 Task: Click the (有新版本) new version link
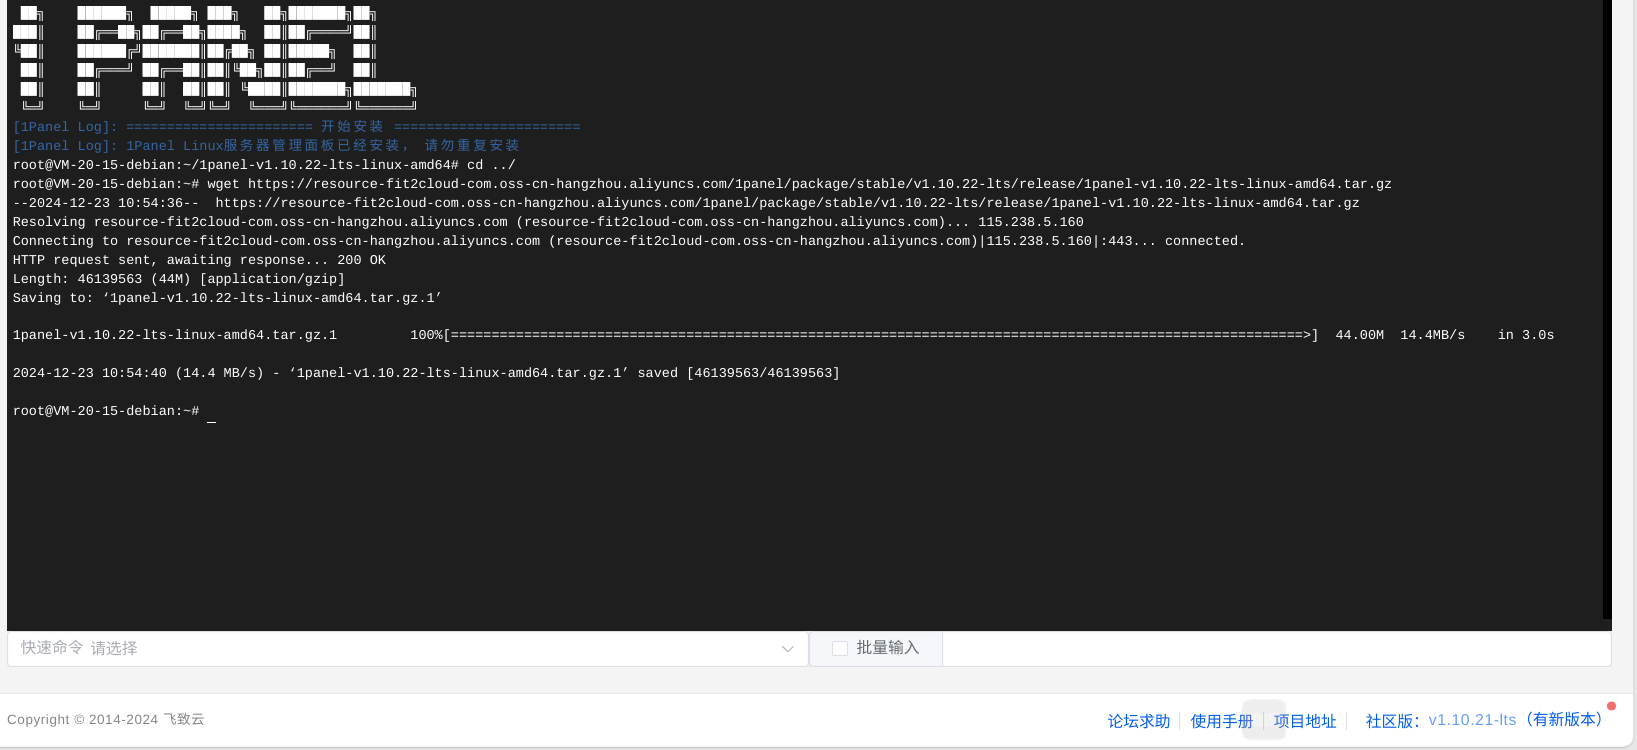(x=1564, y=720)
